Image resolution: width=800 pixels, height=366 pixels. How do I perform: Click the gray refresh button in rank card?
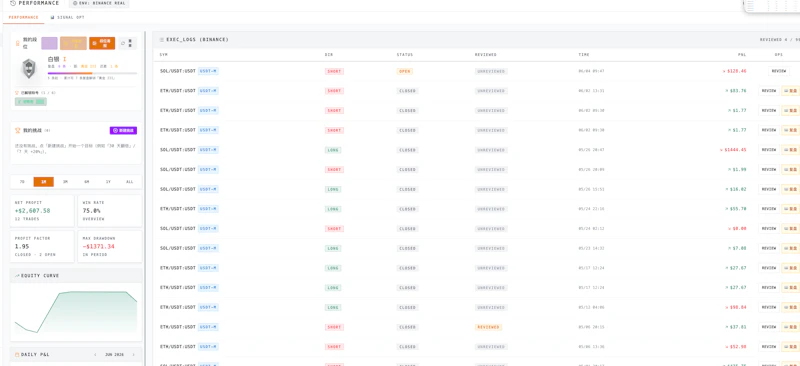click(128, 43)
